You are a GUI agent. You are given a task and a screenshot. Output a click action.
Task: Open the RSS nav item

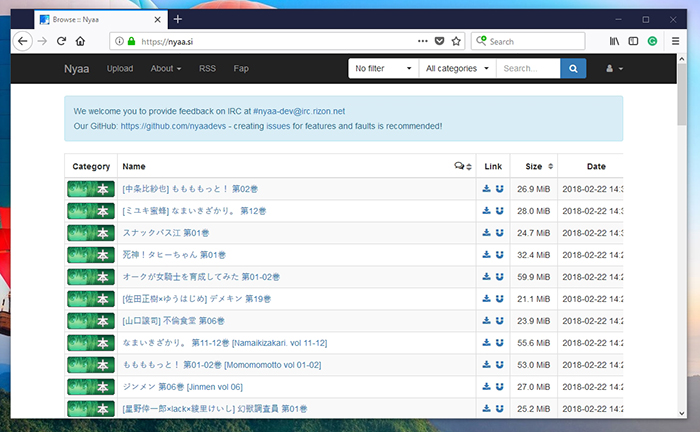[207, 69]
